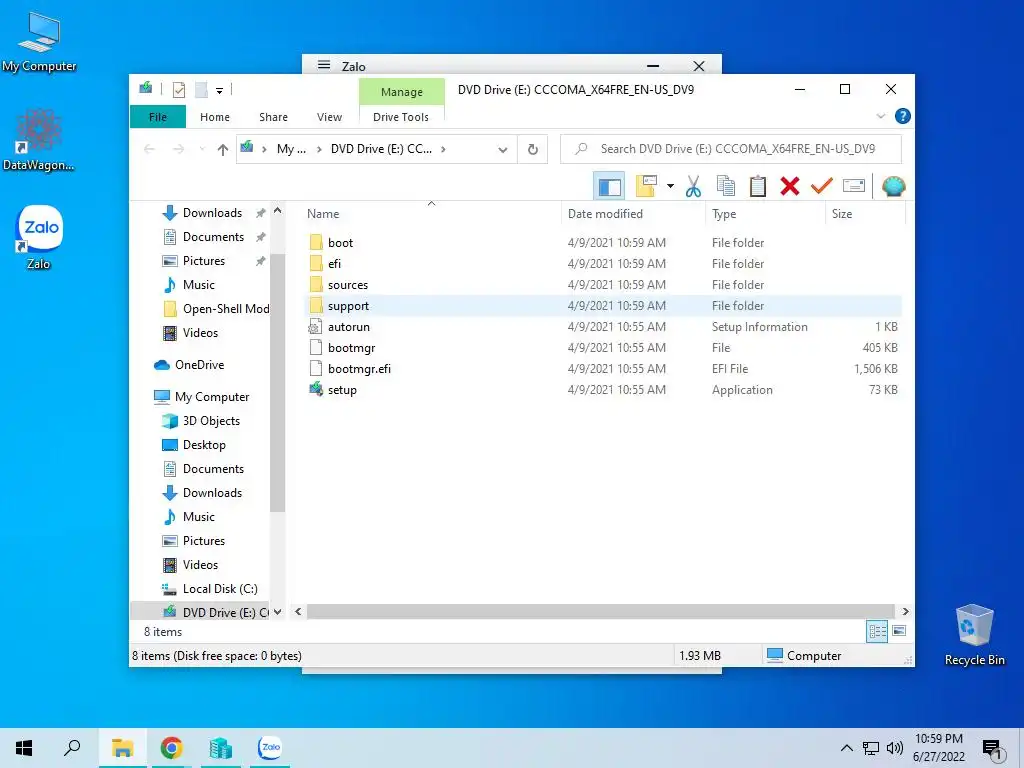Viewport: 1024px width, 768px height.
Task: Open the Drive Tools tab
Action: (x=401, y=117)
